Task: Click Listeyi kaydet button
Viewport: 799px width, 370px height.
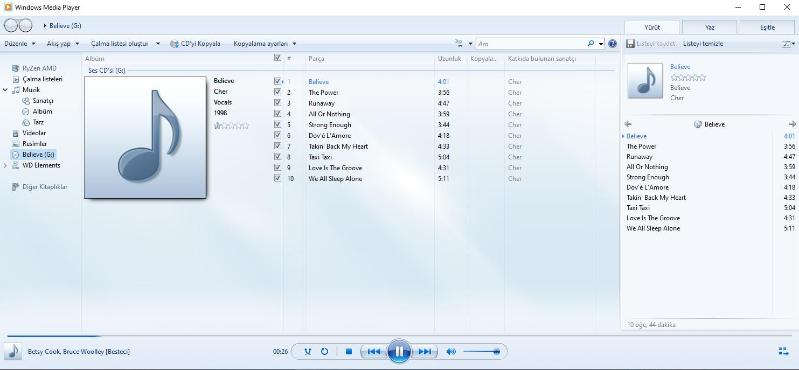Action: click(x=651, y=44)
